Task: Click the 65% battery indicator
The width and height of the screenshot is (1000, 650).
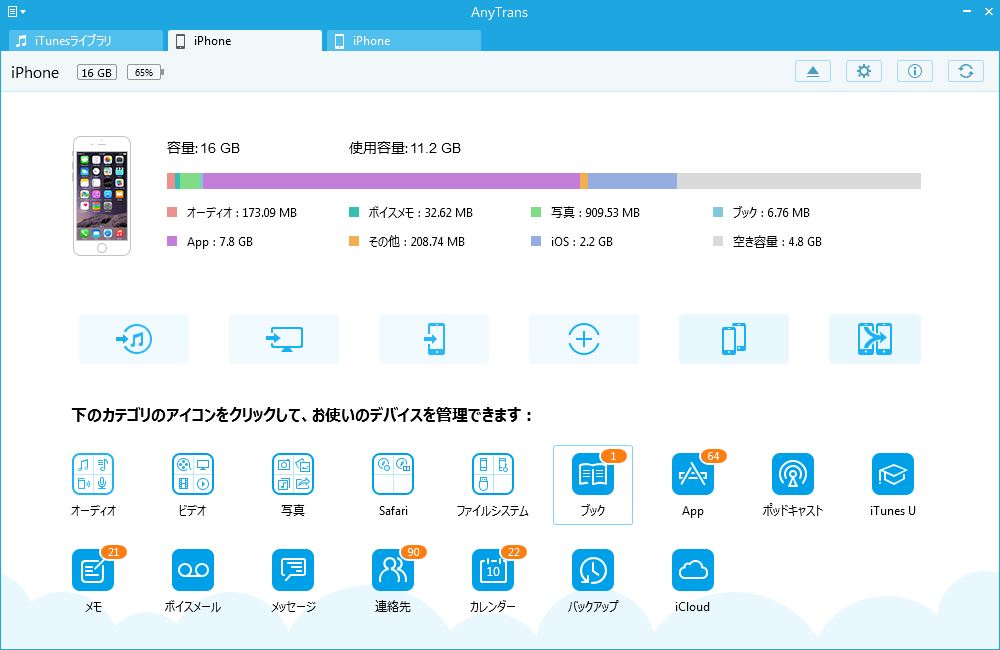Action: 145,72
